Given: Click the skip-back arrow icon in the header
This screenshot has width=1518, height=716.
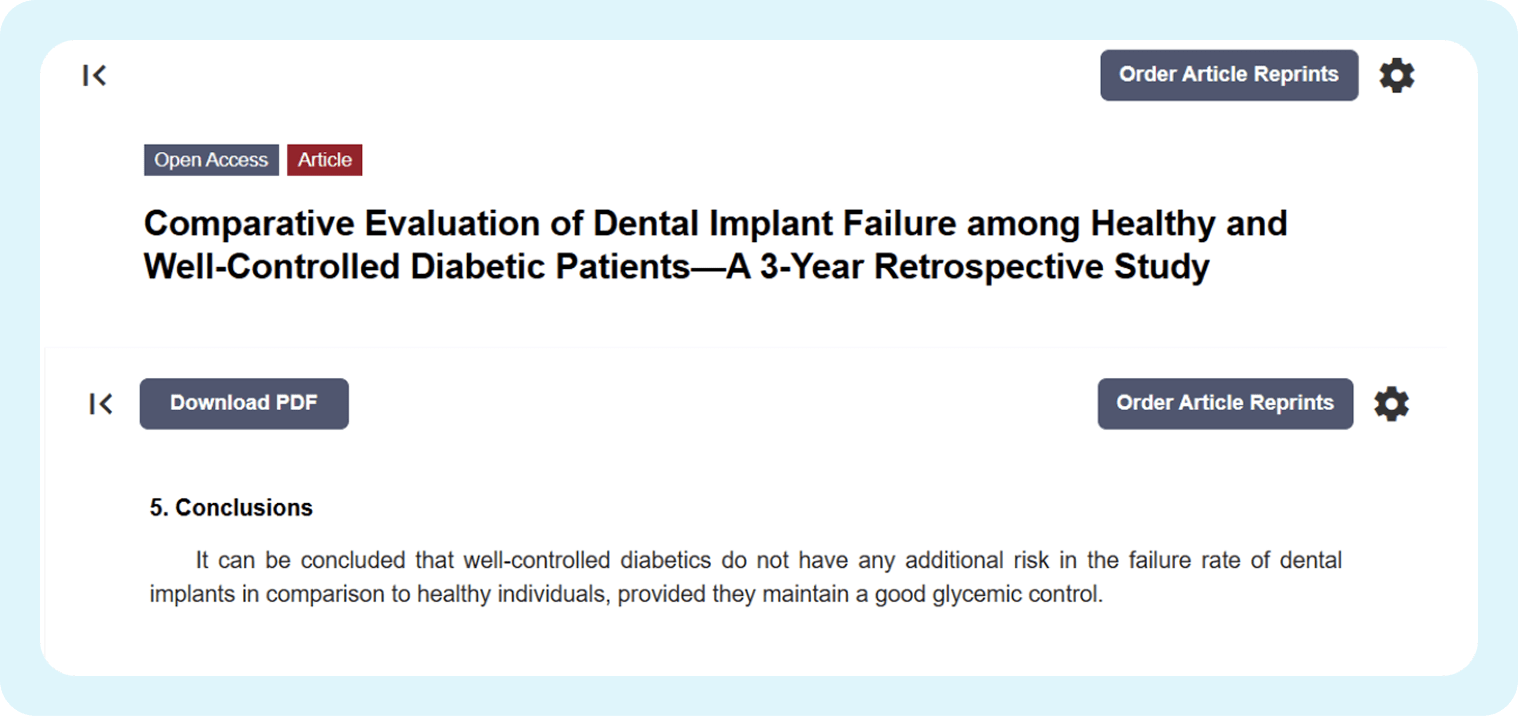Looking at the screenshot, I should coord(94,75).
